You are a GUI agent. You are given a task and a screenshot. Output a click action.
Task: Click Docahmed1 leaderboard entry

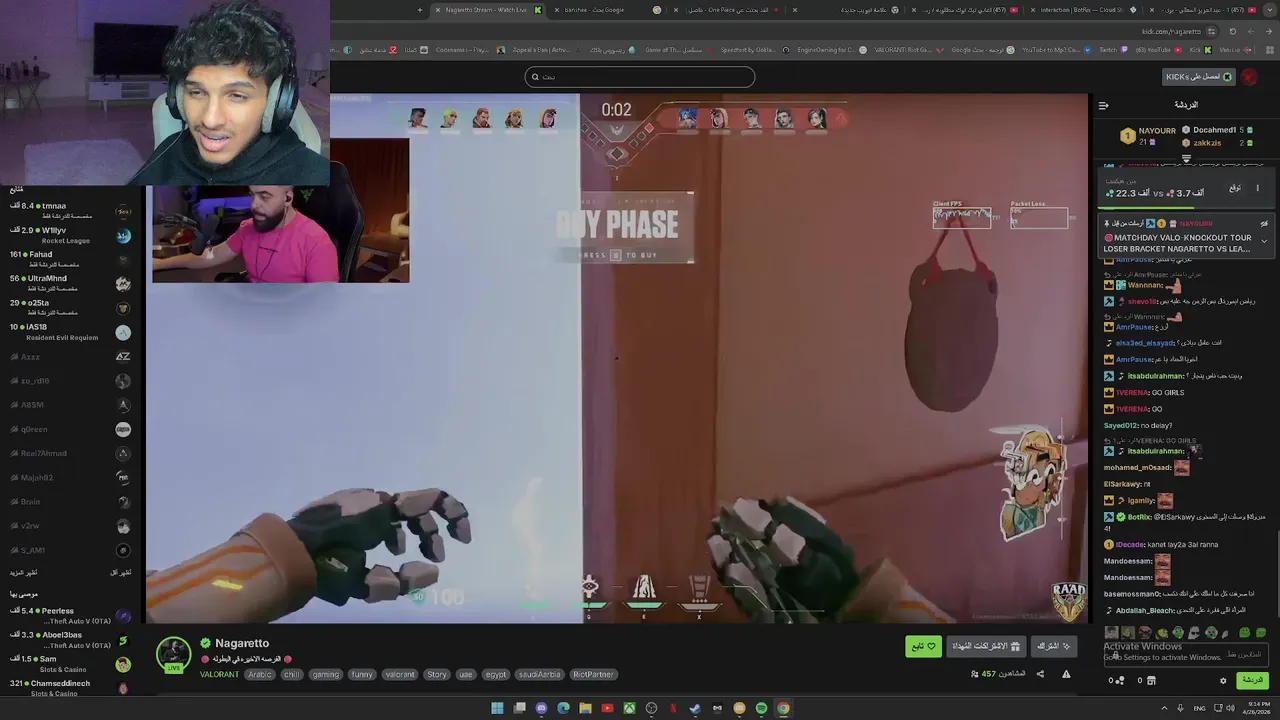[x=1217, y=130]
